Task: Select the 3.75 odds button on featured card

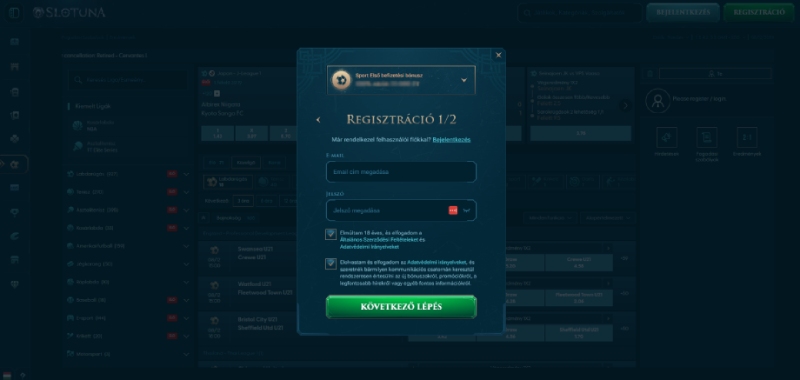Action: click(x=581, y=133)
